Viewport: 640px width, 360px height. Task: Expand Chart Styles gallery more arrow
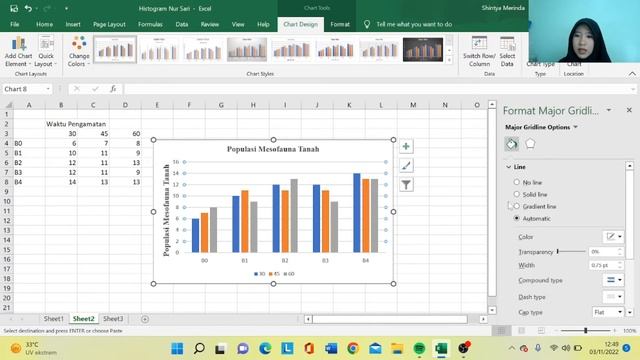(x=449, y=60)
